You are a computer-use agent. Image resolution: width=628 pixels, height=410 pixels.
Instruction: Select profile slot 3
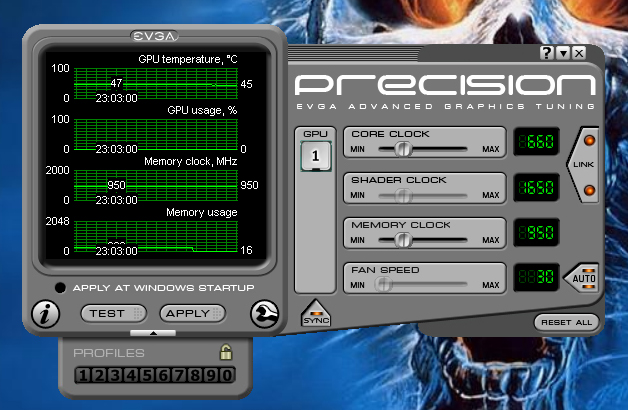coord(115,375)
